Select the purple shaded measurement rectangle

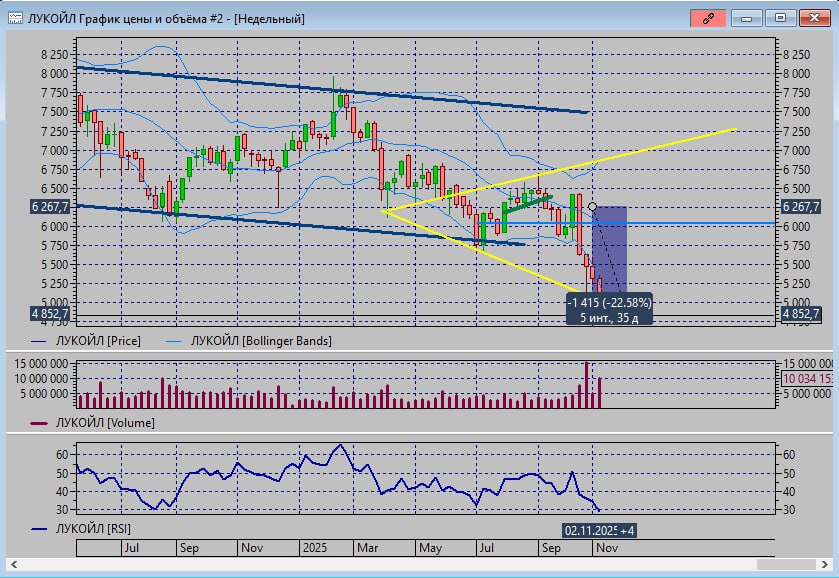pyautogui.click(x=611, y=245)
